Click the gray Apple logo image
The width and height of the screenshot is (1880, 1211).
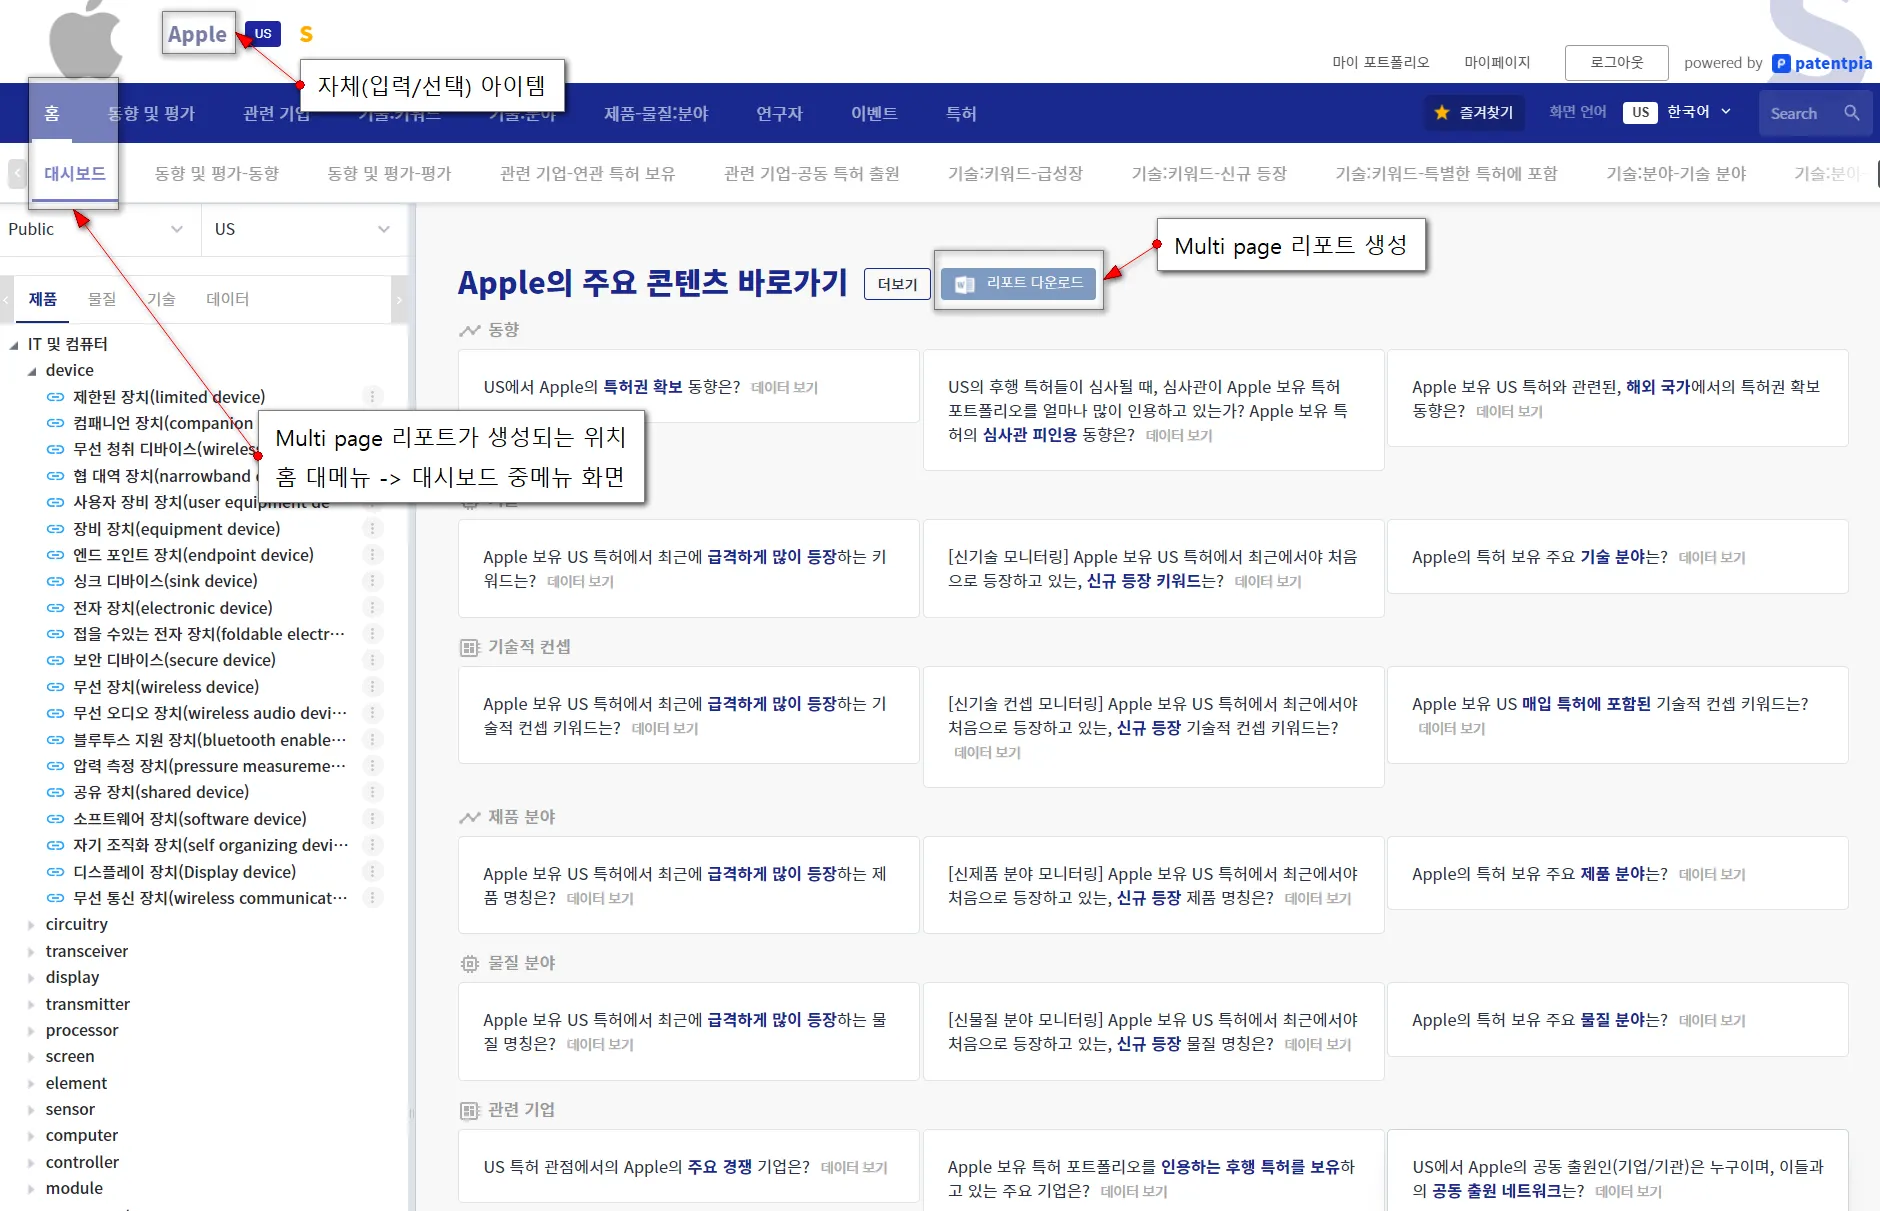click(86, 38)
